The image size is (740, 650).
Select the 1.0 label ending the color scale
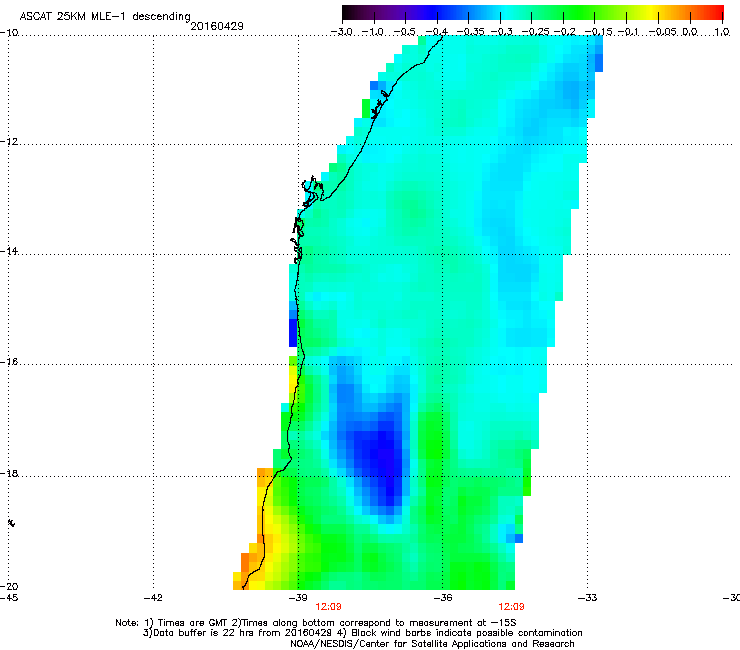click(722, 32)
